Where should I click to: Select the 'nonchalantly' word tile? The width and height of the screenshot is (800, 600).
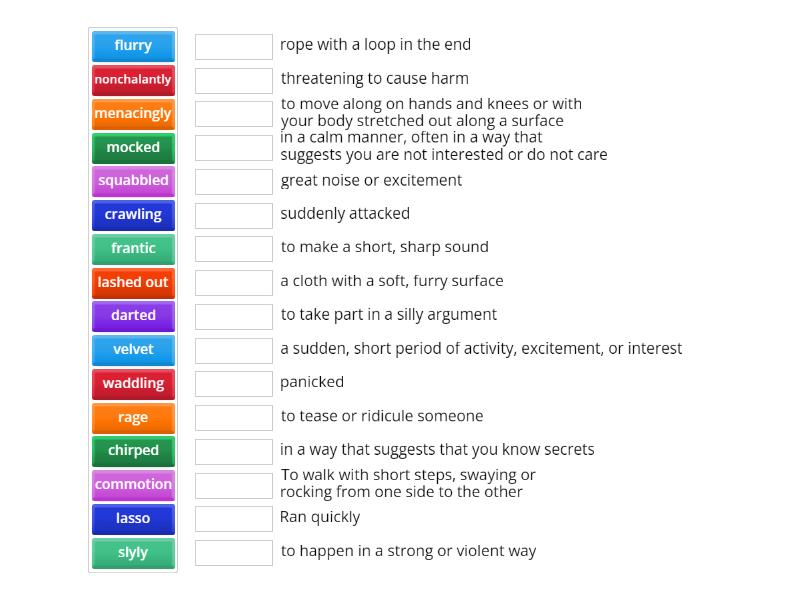pos(133,80)
